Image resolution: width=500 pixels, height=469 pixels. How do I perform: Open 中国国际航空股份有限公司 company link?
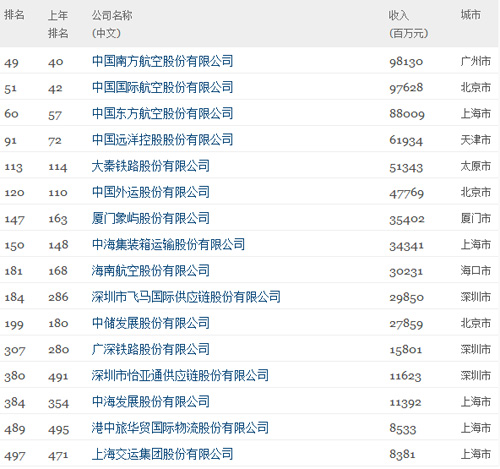(x=162, y=87)
